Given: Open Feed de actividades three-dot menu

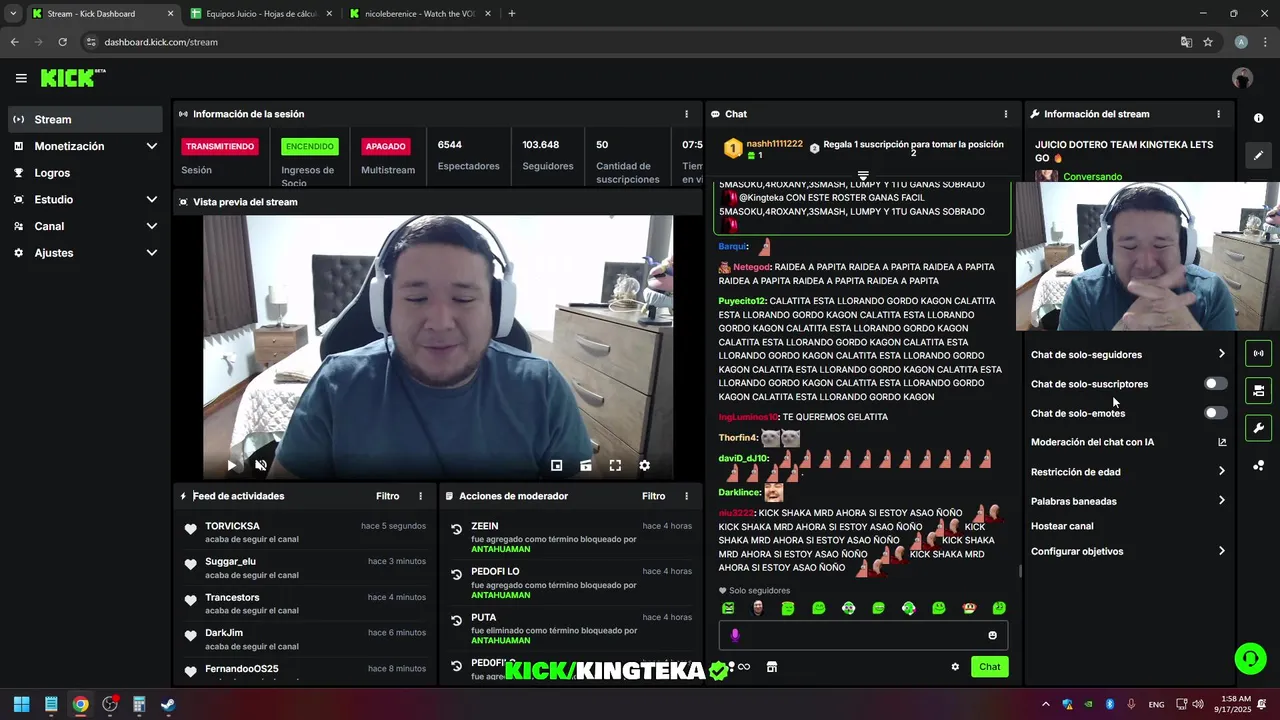Looking at the screenshot, I should (x=420, y=496).
